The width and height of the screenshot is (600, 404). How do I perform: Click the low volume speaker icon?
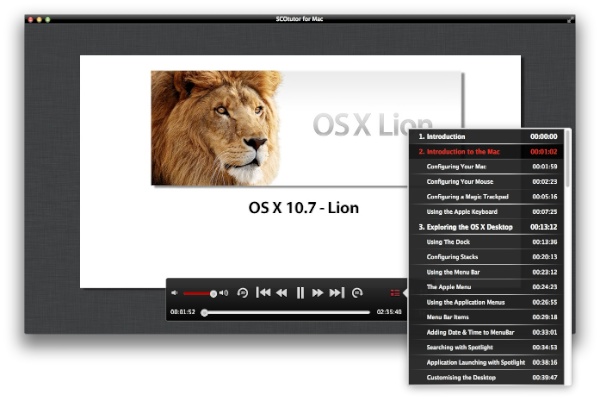(174, 293)
